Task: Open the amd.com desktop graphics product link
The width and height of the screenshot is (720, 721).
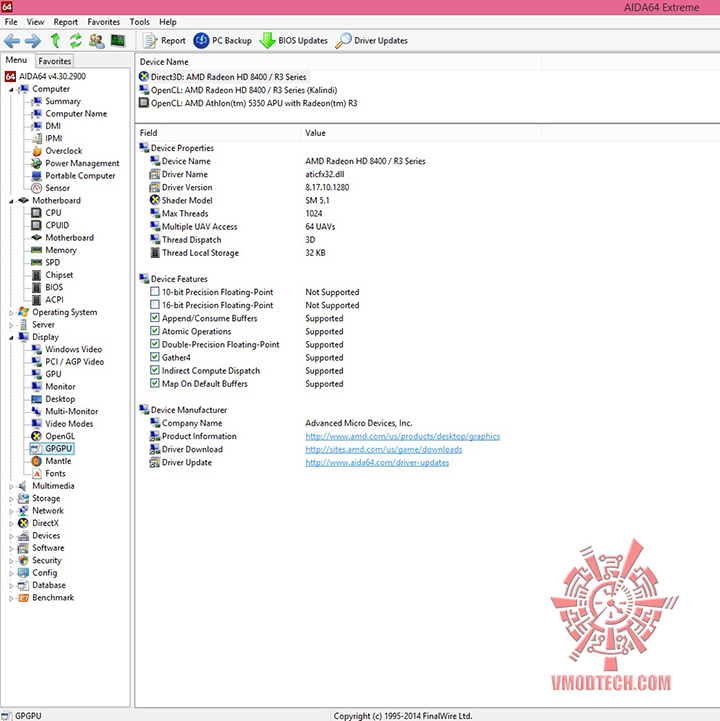Action: tap(403, 436)
